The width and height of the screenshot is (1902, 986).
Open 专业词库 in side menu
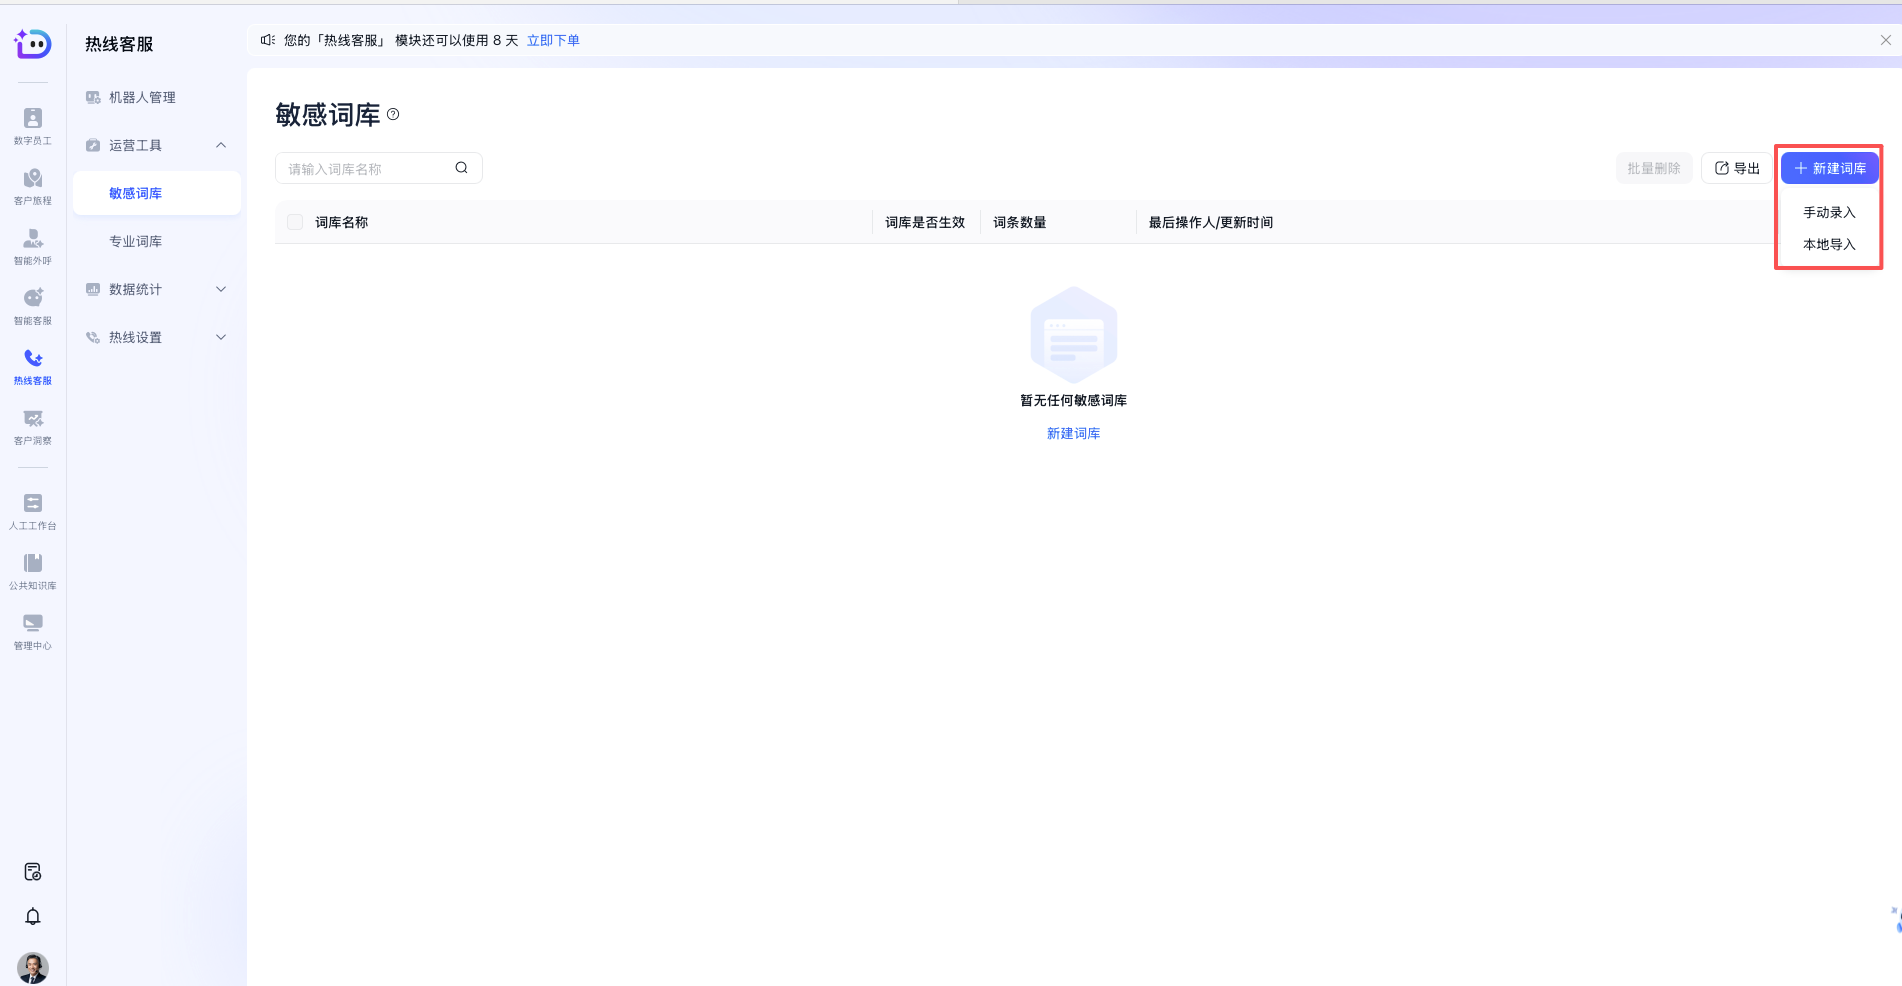(136, 241)
